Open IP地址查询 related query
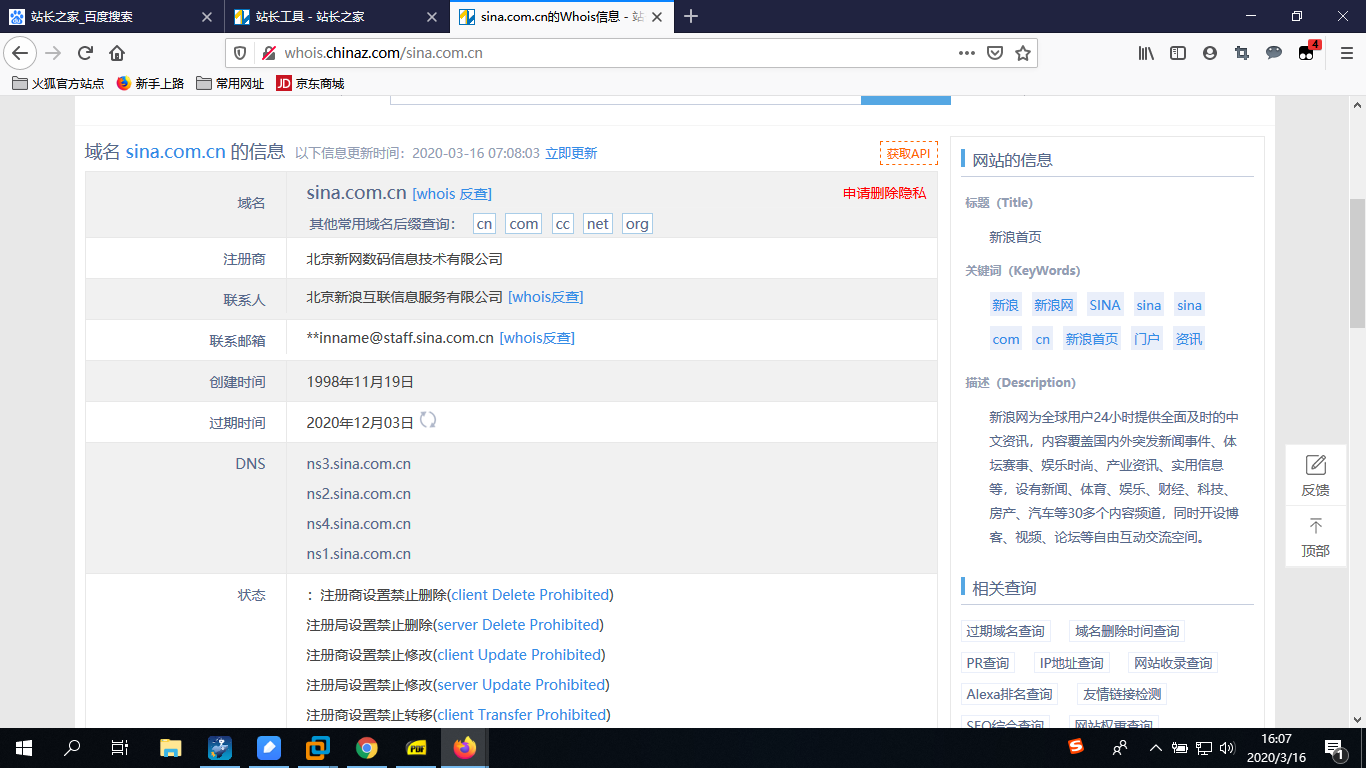This screenshot has height=768, width=1366. (1071, 663)
